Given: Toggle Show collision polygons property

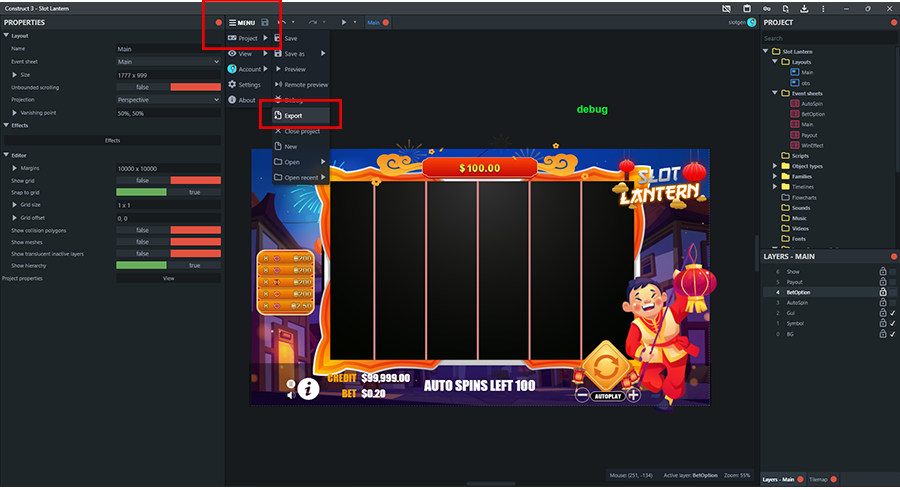Looking at the screenshot, I should coord(168,230).
